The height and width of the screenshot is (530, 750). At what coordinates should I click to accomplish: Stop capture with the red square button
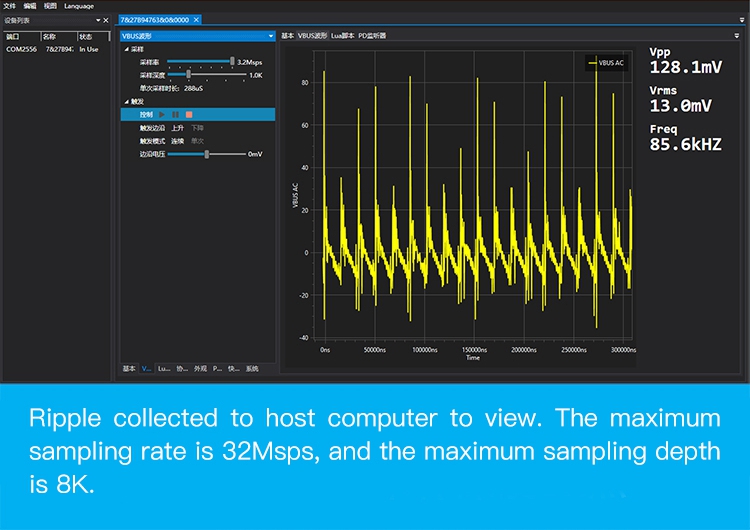[188, 115]
